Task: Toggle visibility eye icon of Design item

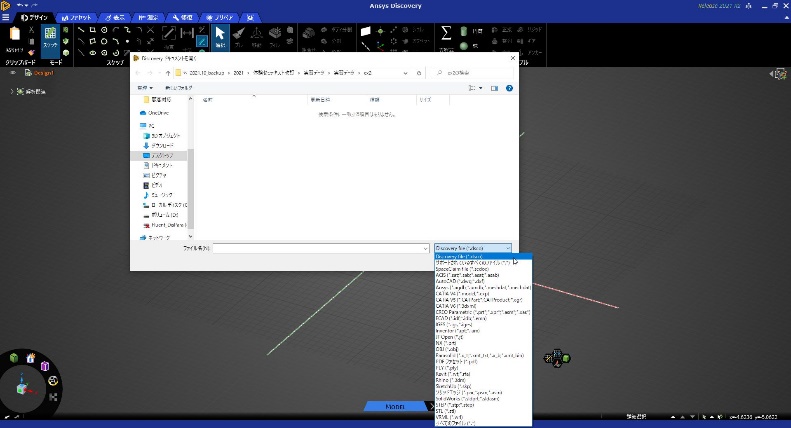Action: pyautogui.click(x=13, y=73)
